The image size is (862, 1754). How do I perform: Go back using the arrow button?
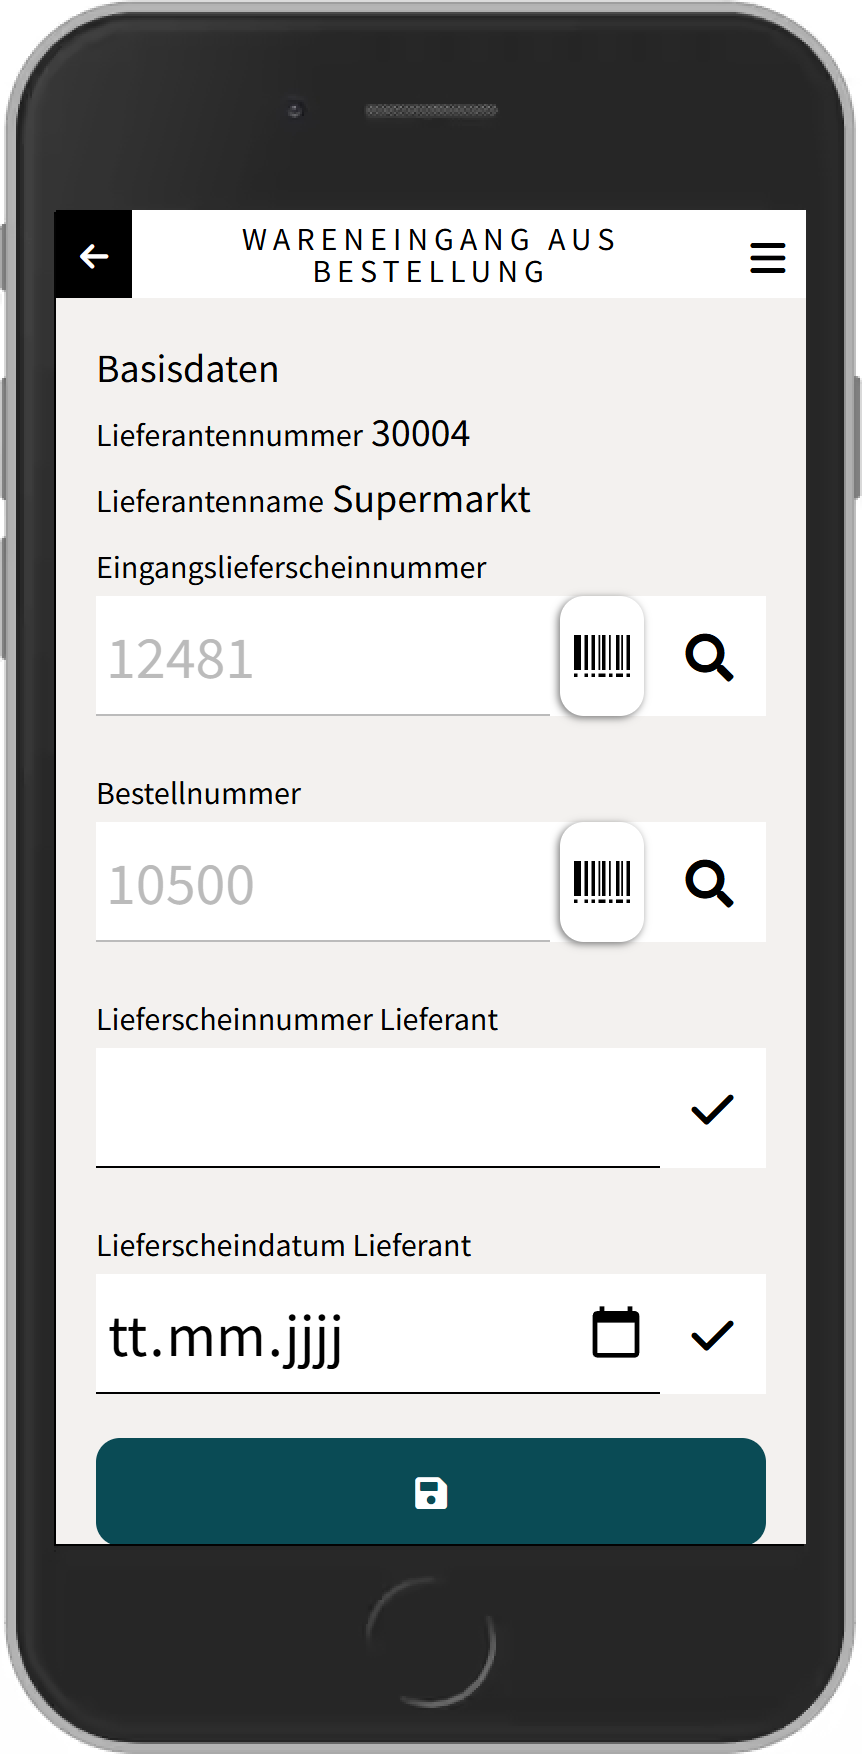tap(94, 256)
